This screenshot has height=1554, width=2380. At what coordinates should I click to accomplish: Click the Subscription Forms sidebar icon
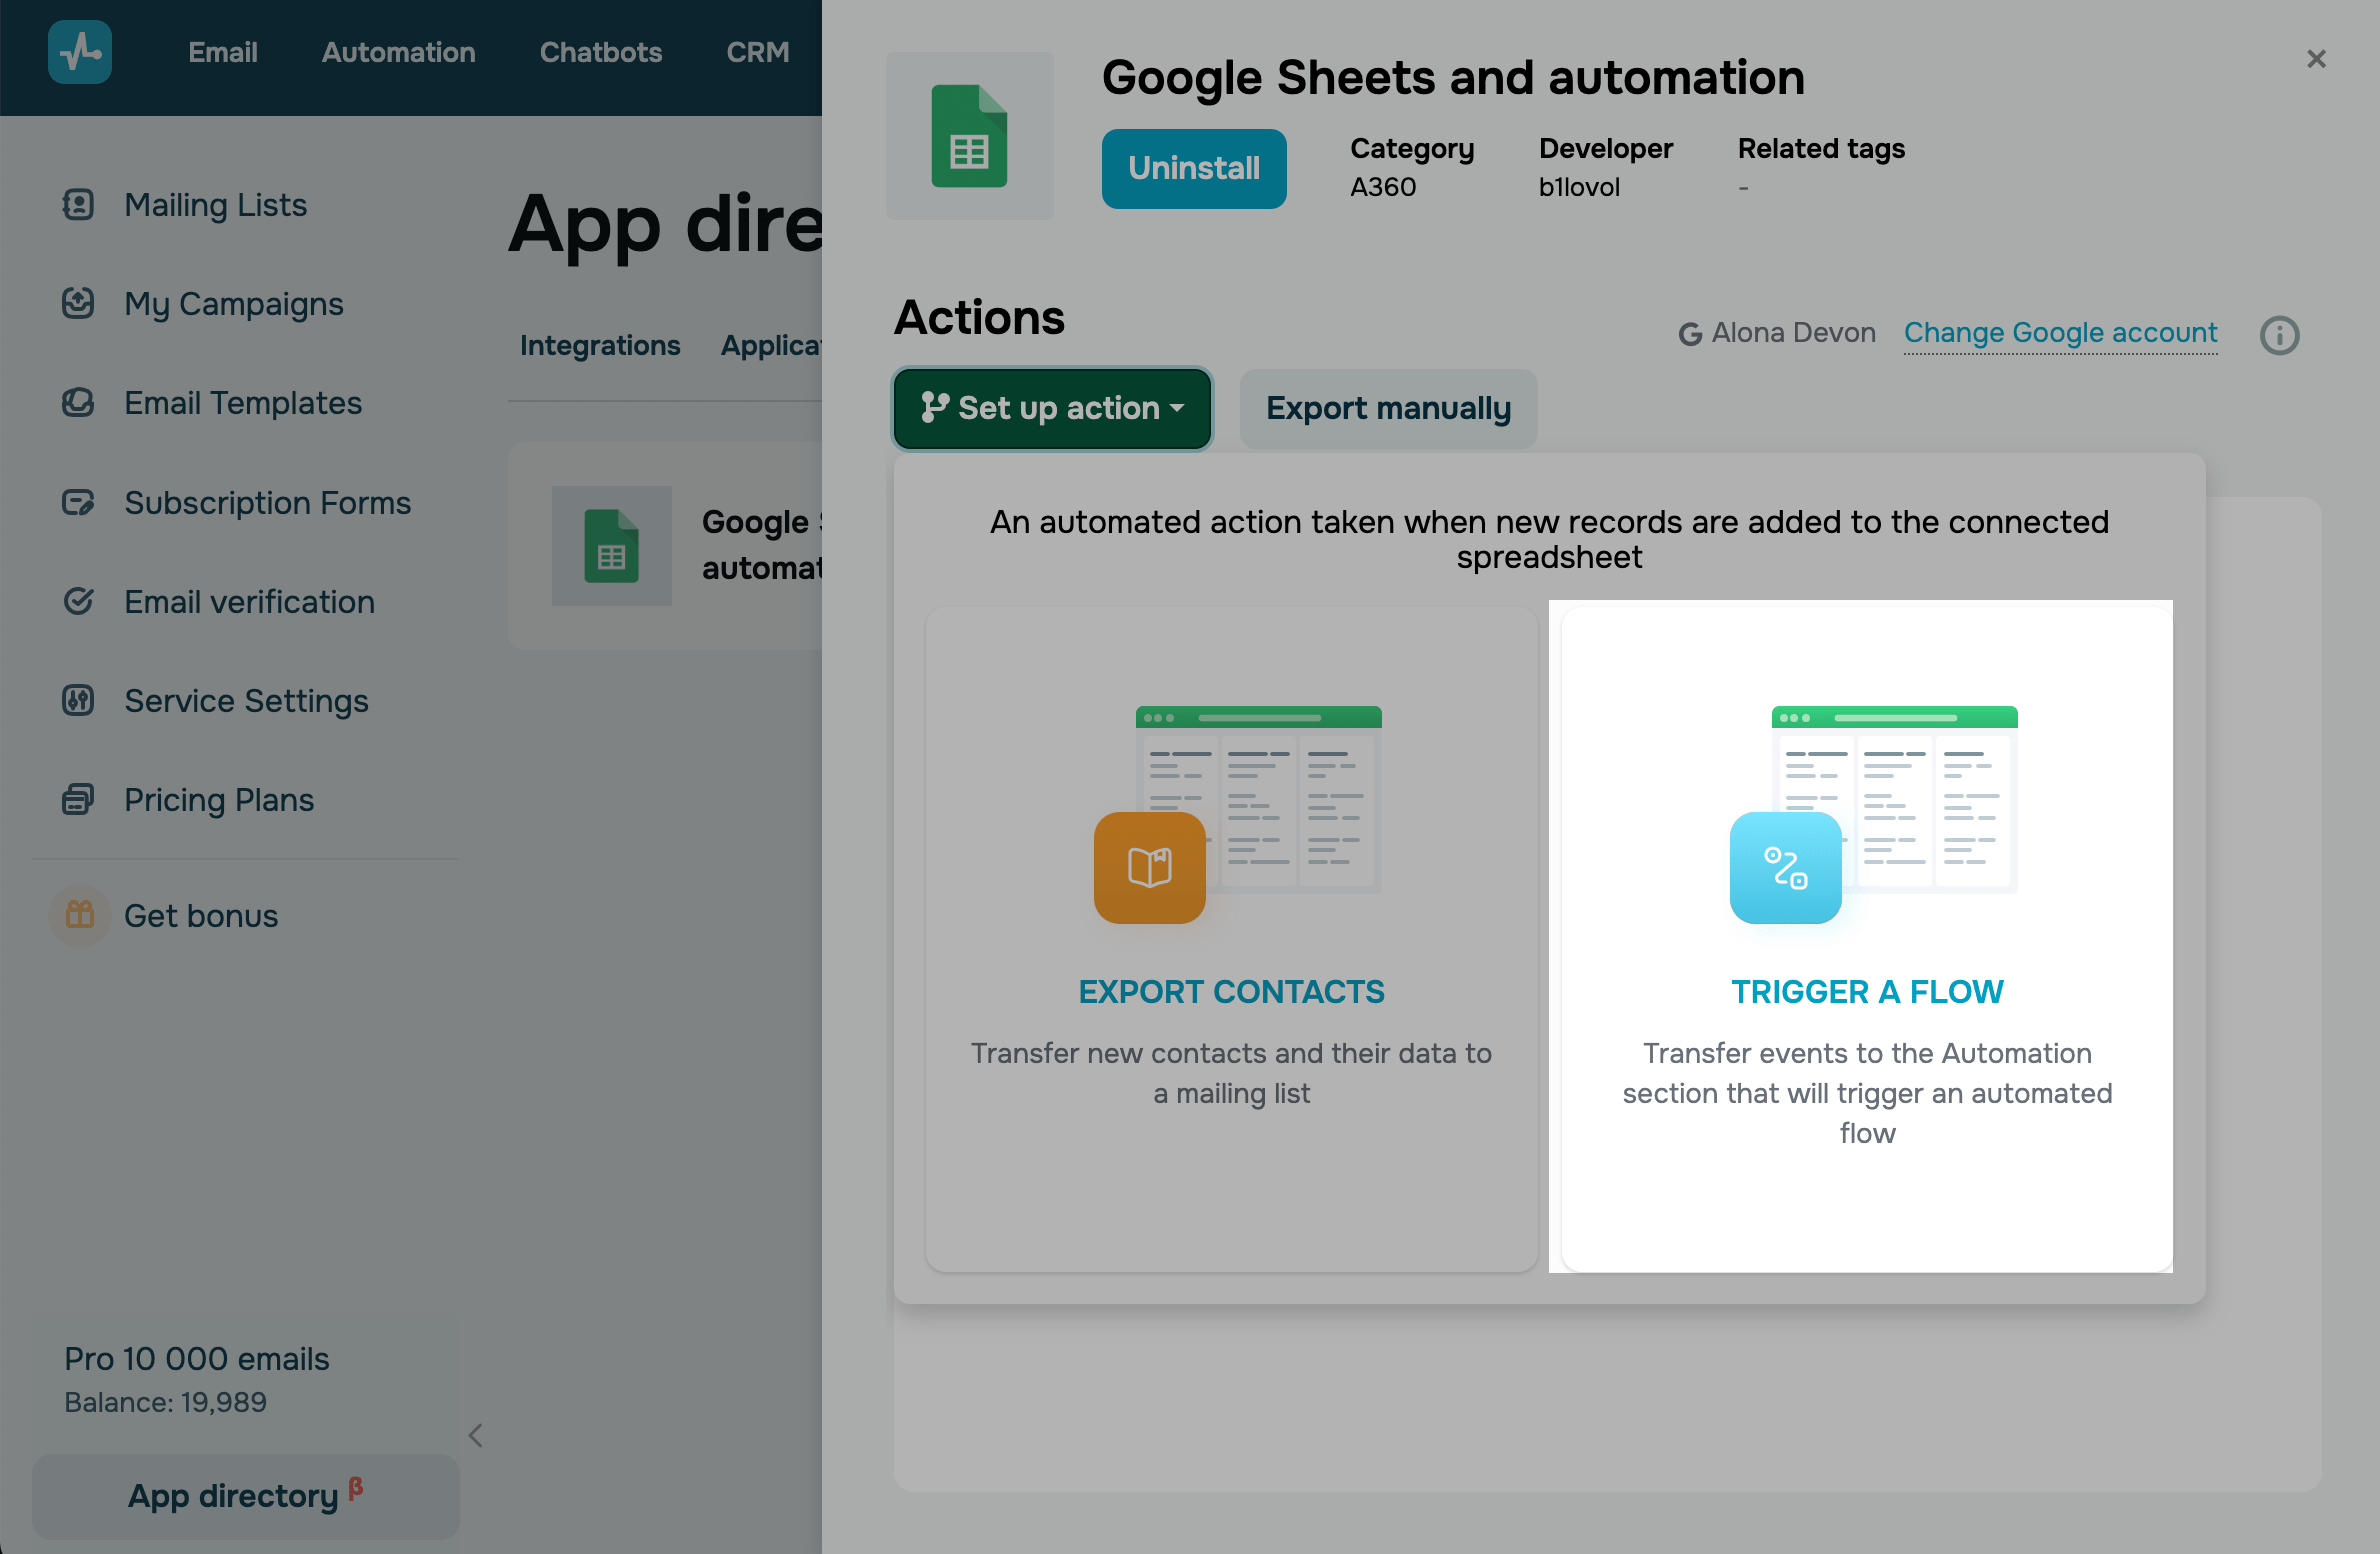point(78,502)
